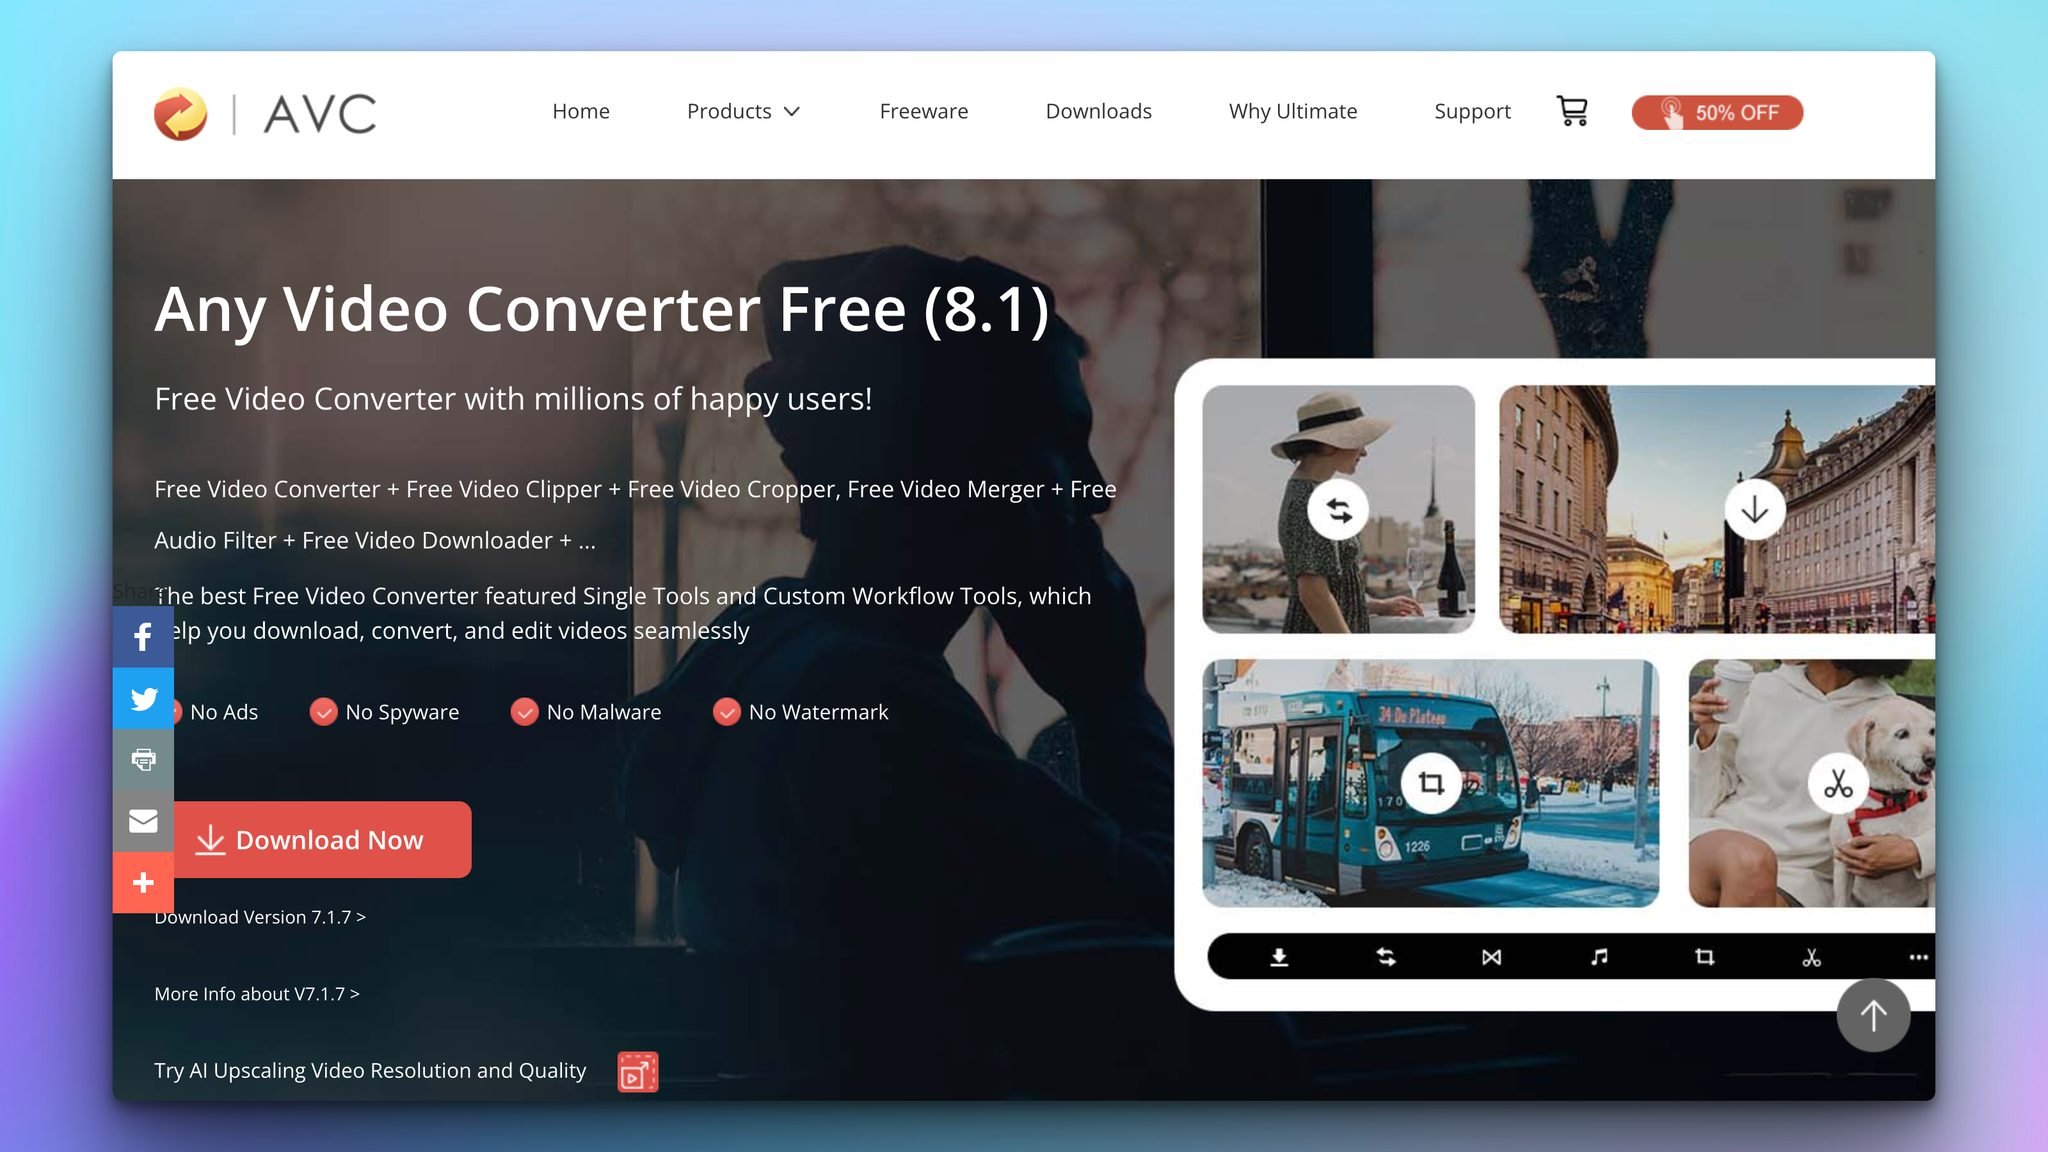The height and width of the screenshot is (1152, 2048).
Task: Click the scissors/cut icon on fourth thumbnail
Action: pyautogui.click(x=1838, y=783)
